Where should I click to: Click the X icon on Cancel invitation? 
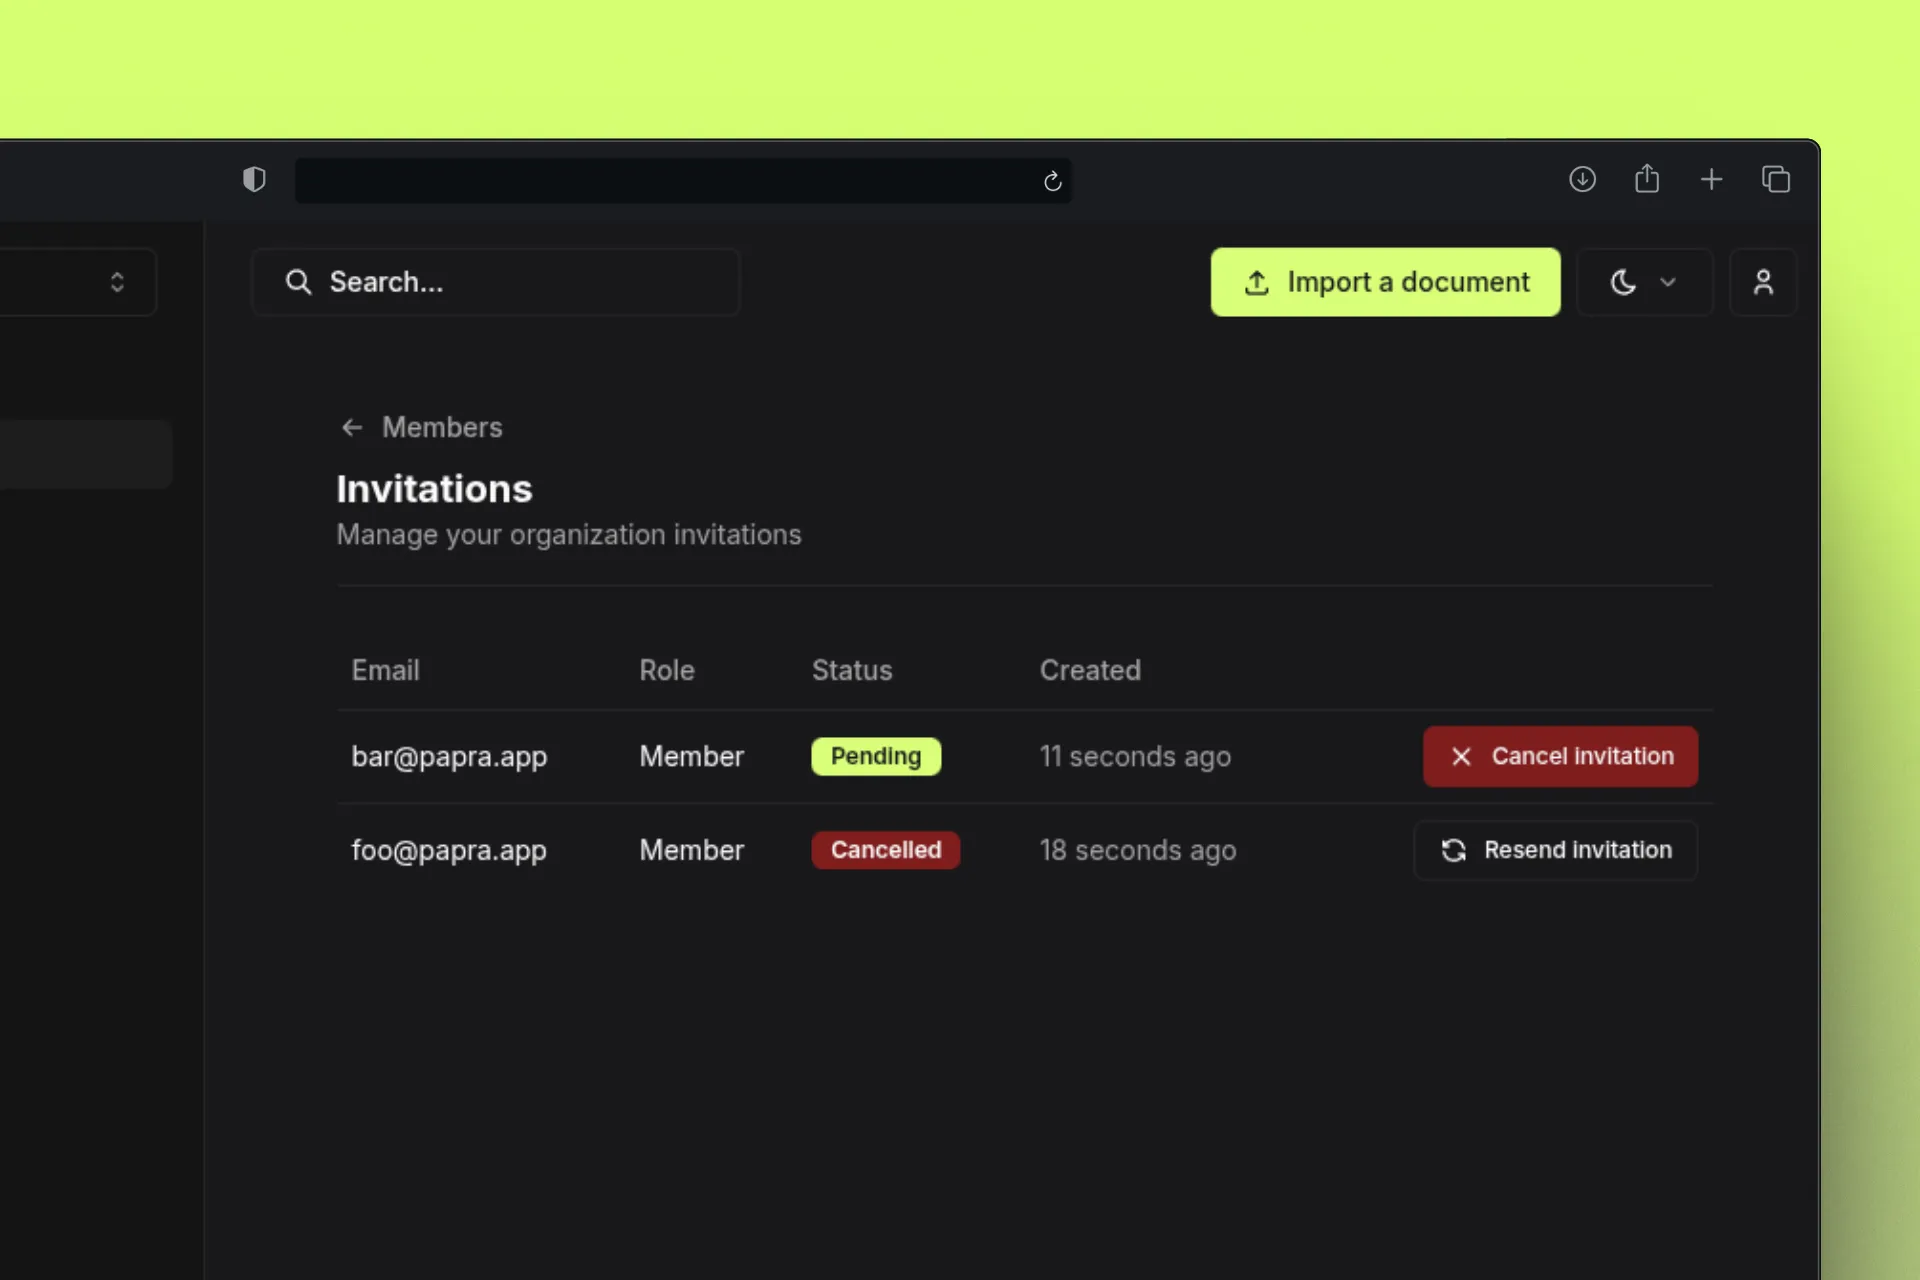[1461, 757]
